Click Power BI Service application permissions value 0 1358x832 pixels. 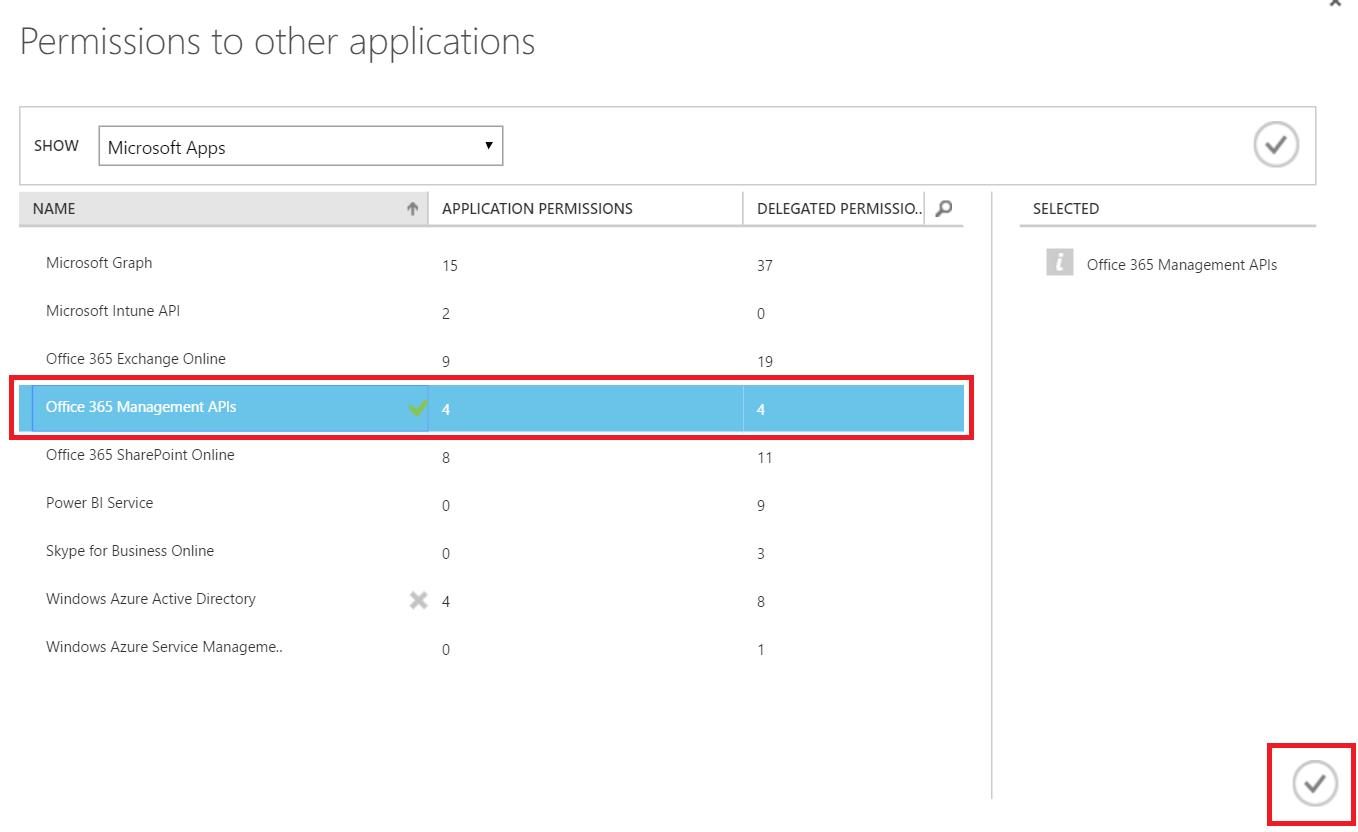click(446, 506)
